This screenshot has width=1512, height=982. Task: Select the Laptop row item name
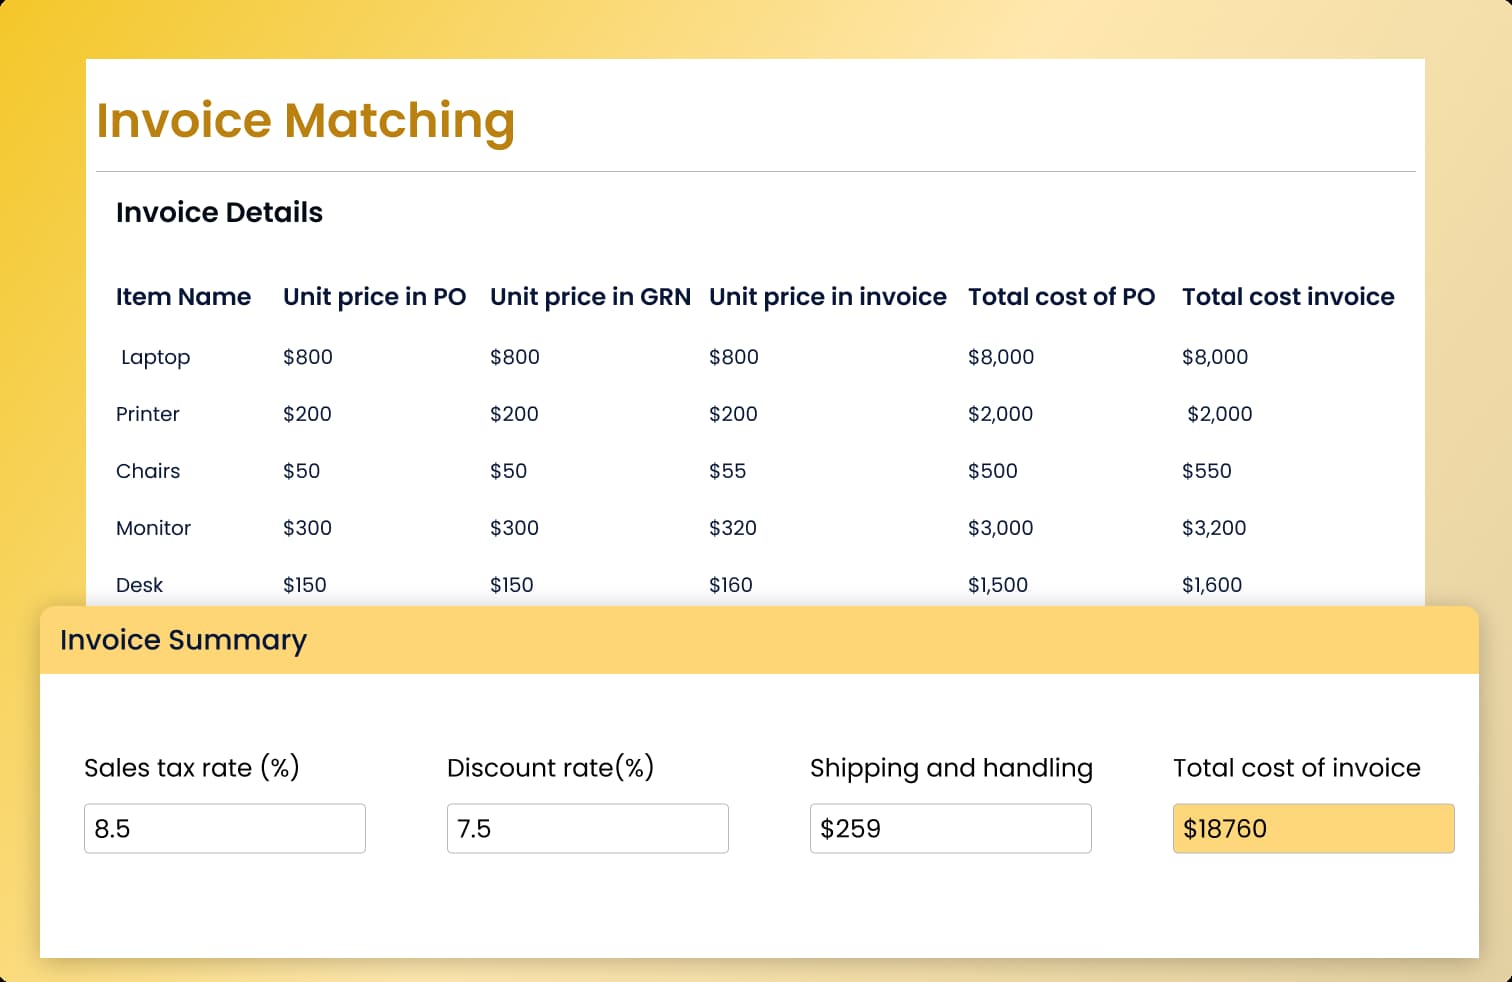click(155, 357)
